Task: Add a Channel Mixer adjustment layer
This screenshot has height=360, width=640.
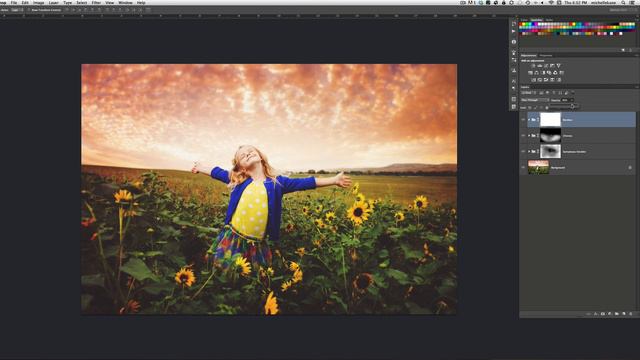Action: 555,73
